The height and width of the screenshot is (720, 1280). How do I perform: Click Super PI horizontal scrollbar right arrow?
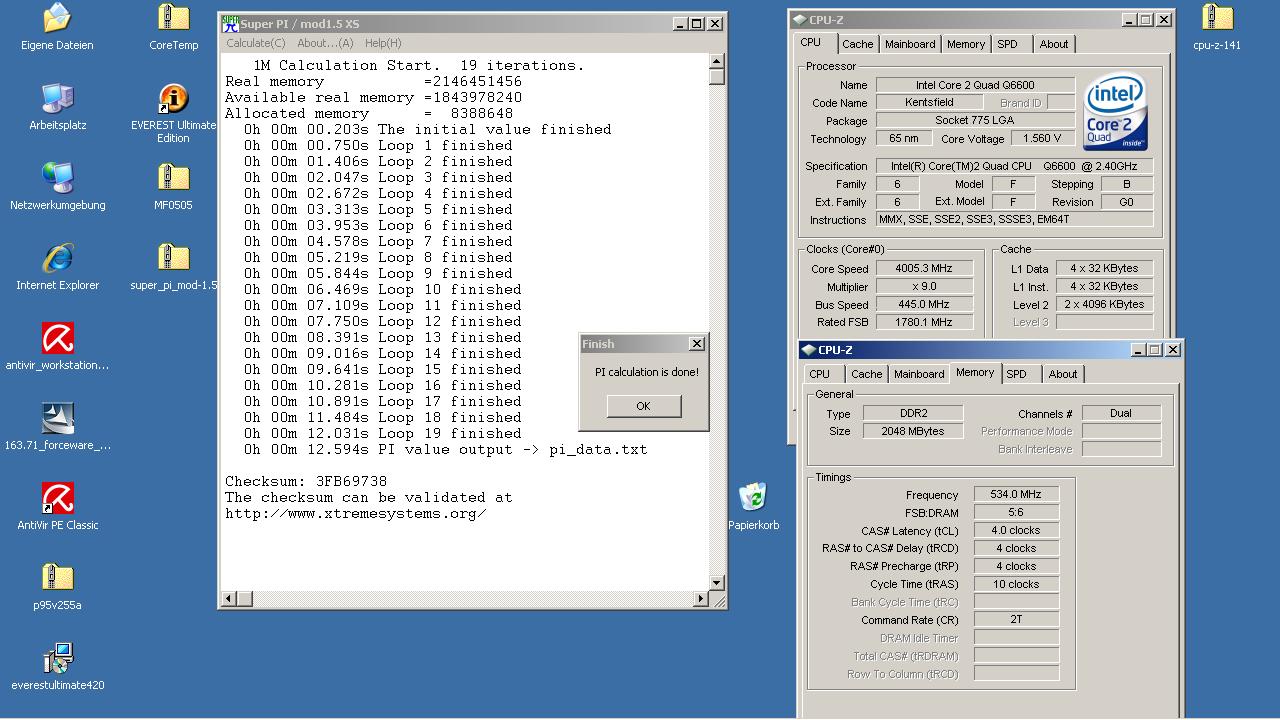click(x=701, y=599)
